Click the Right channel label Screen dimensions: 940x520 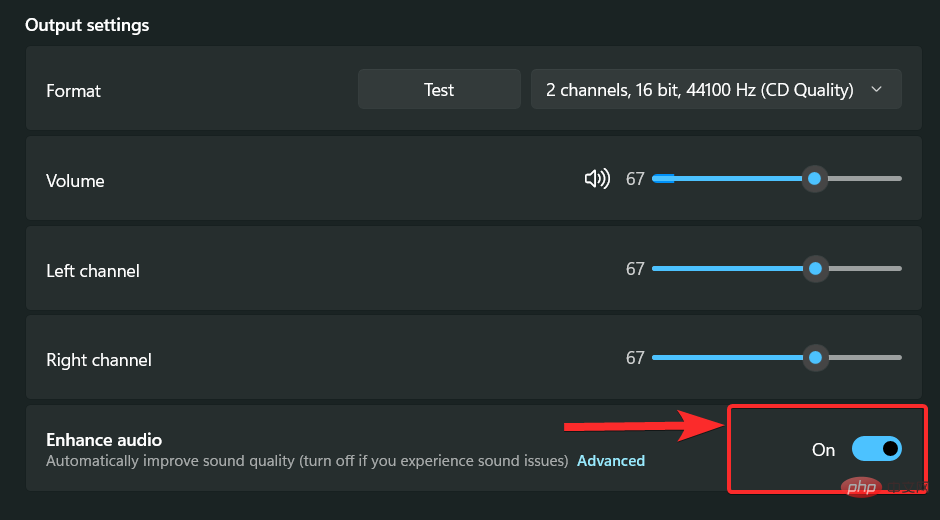(x=99, y=360)
